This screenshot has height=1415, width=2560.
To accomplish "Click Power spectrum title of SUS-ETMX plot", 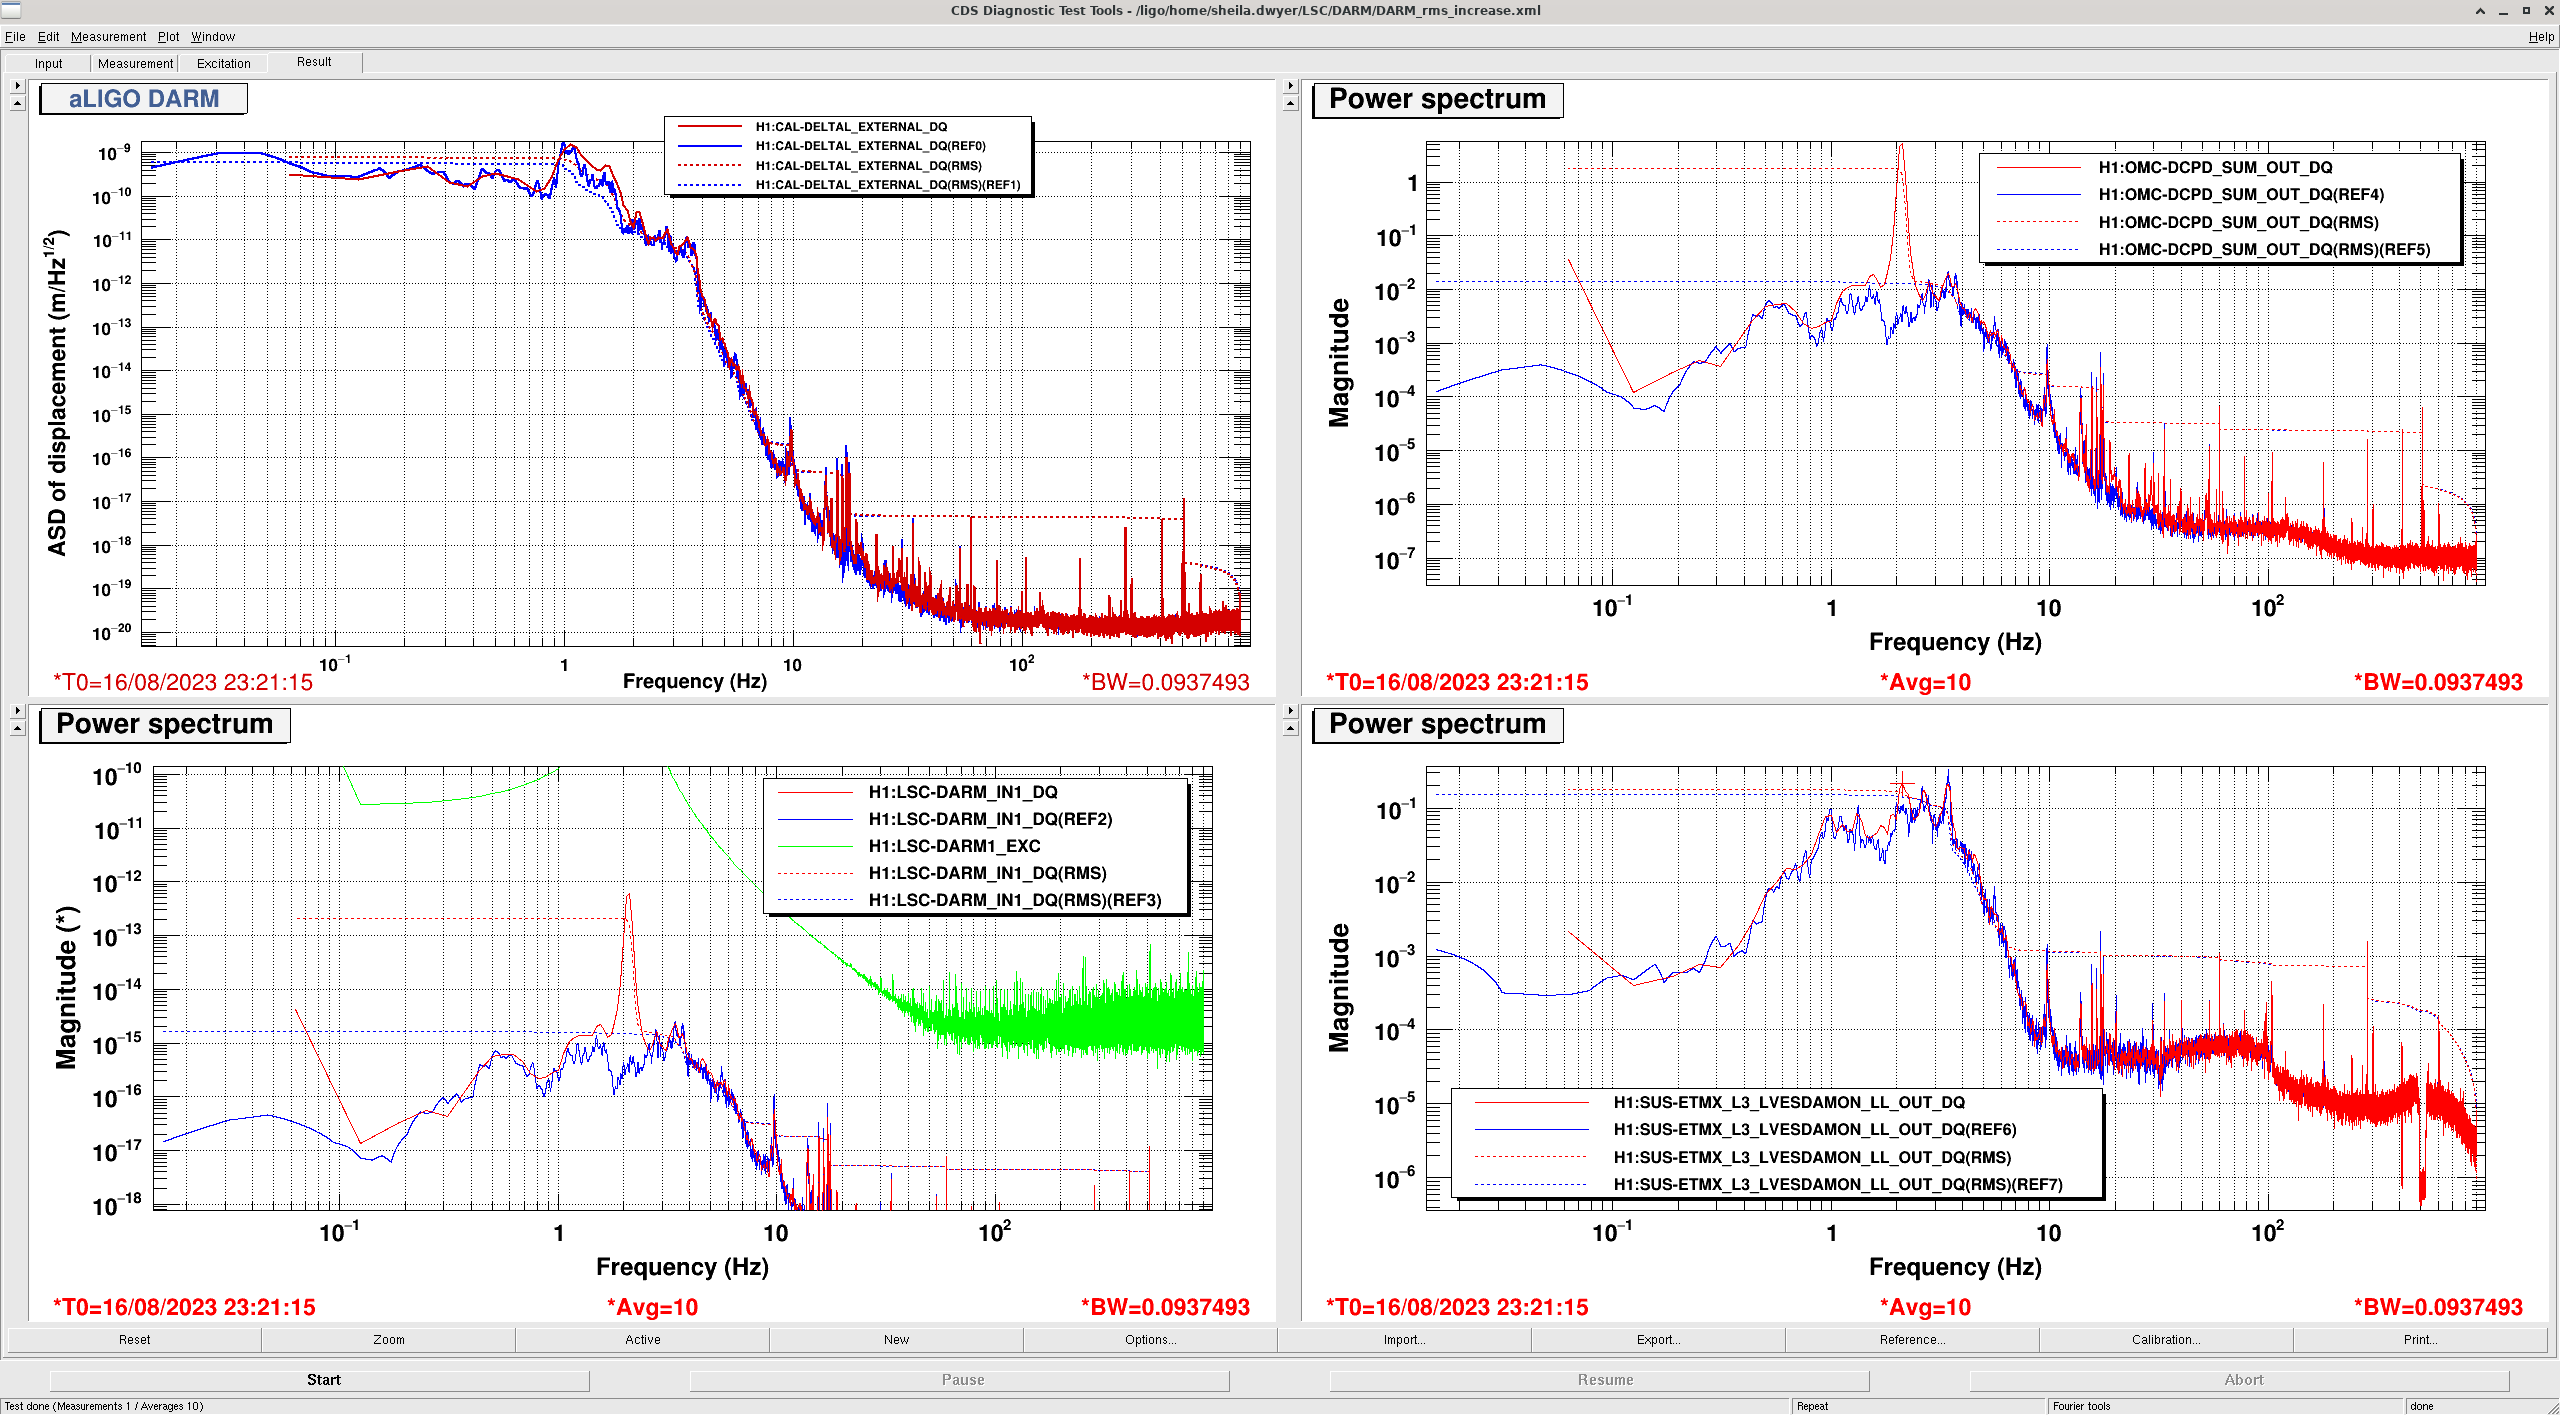I will (1437, 724).
